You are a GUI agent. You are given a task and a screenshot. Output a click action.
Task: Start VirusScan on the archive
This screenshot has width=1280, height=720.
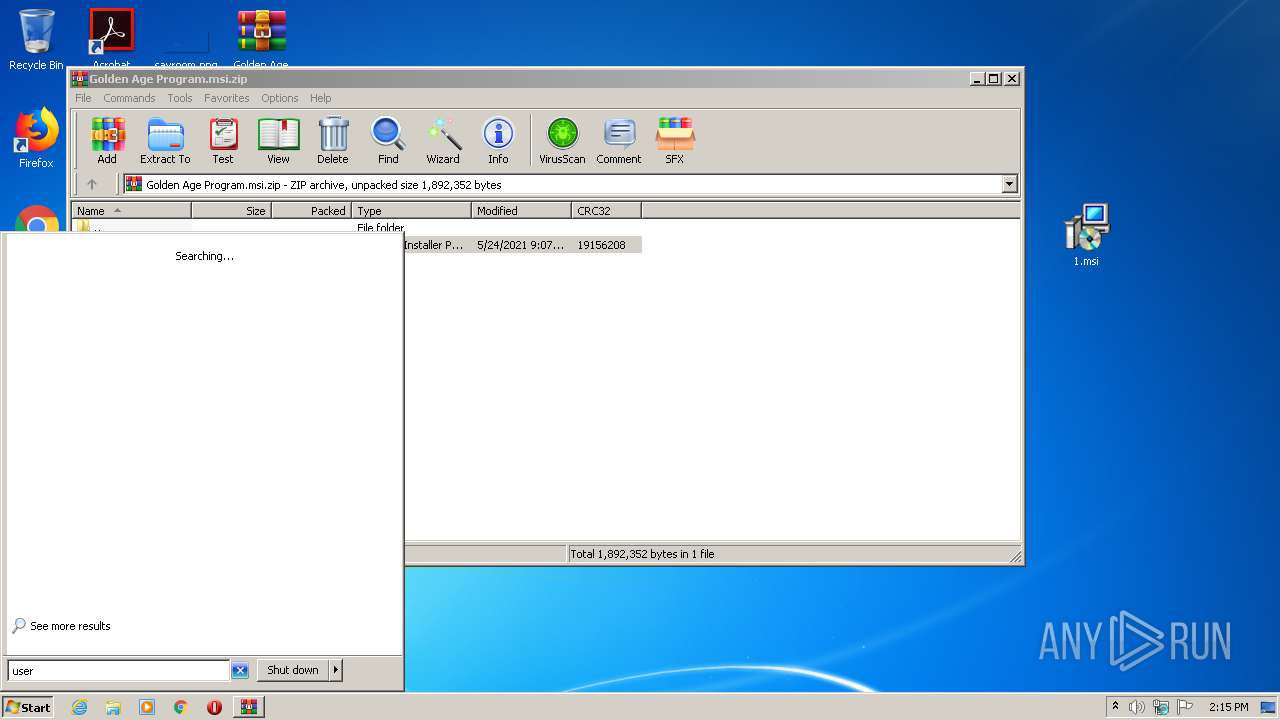pyautogui.click(x=562, y=141)
